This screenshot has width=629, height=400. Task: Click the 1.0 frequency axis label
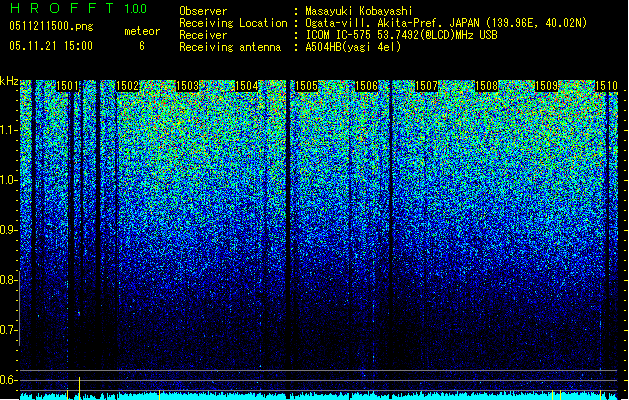(8, 180)
